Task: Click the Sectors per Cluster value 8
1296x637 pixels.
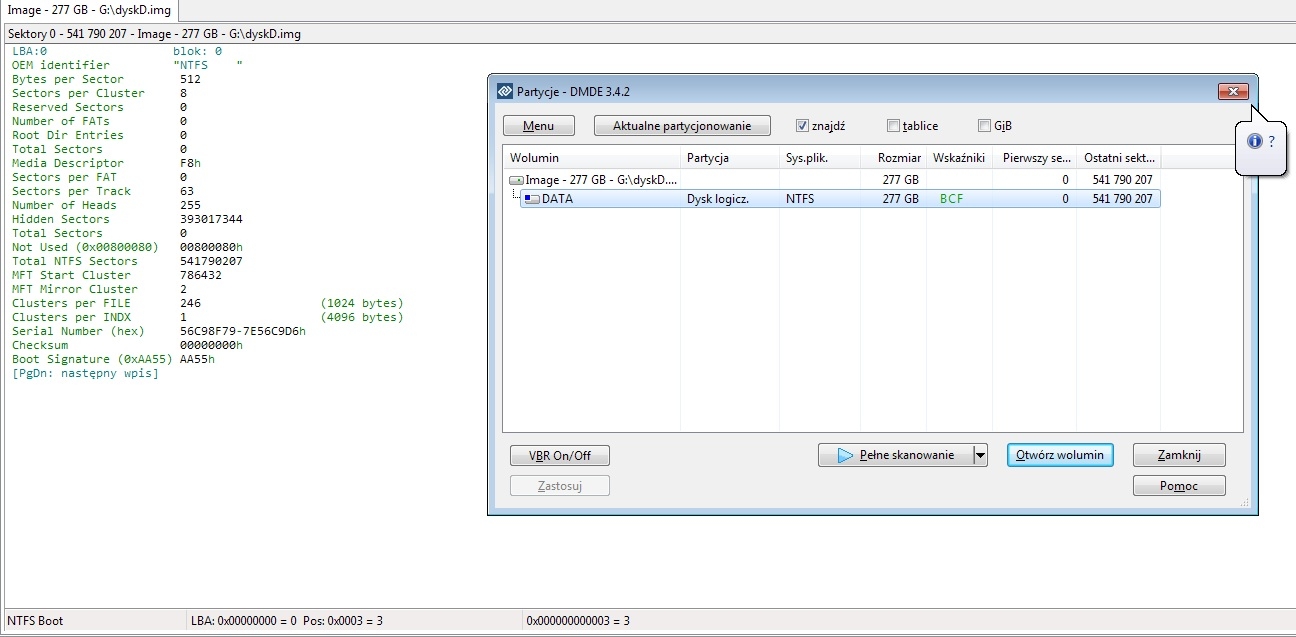Action: pyautogui.click(x=183, y=93)
